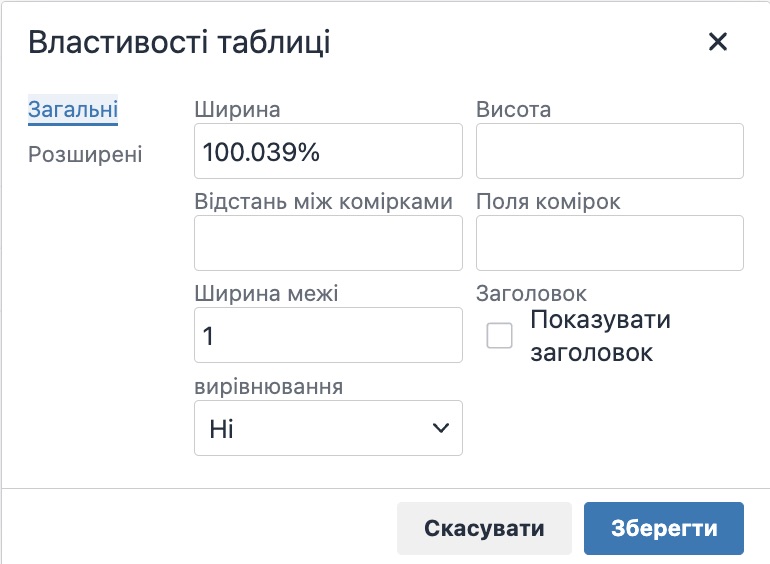Close the Властивості таблиці dialog

click(717, 42)
